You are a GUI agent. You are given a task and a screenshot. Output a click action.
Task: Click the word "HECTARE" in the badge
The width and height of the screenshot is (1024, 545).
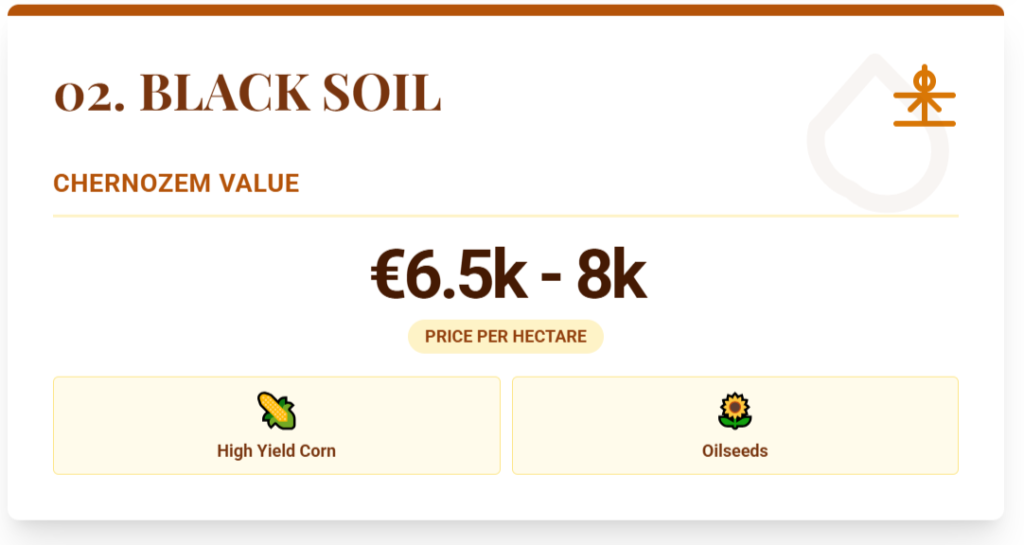(x=551, y=336)
